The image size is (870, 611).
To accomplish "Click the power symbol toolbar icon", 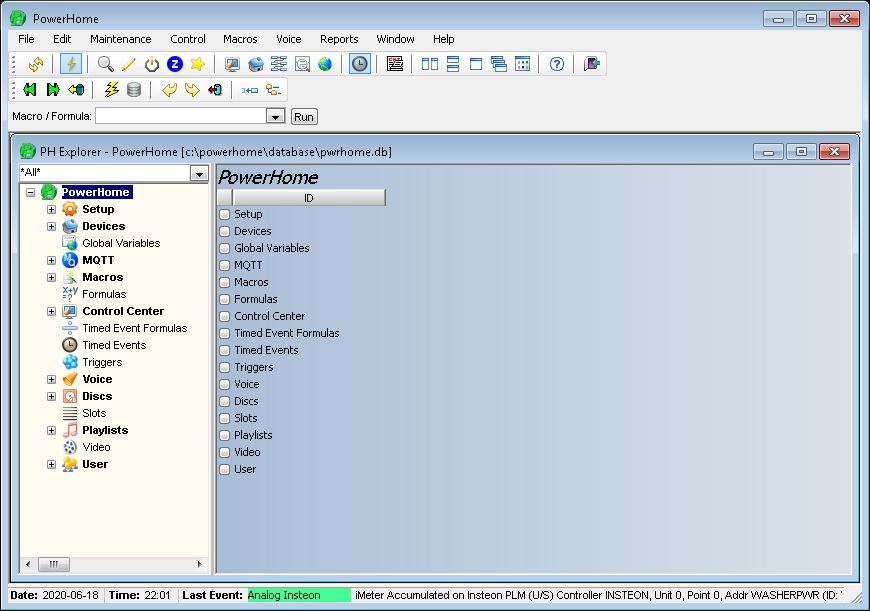I will tap(151, 64).
